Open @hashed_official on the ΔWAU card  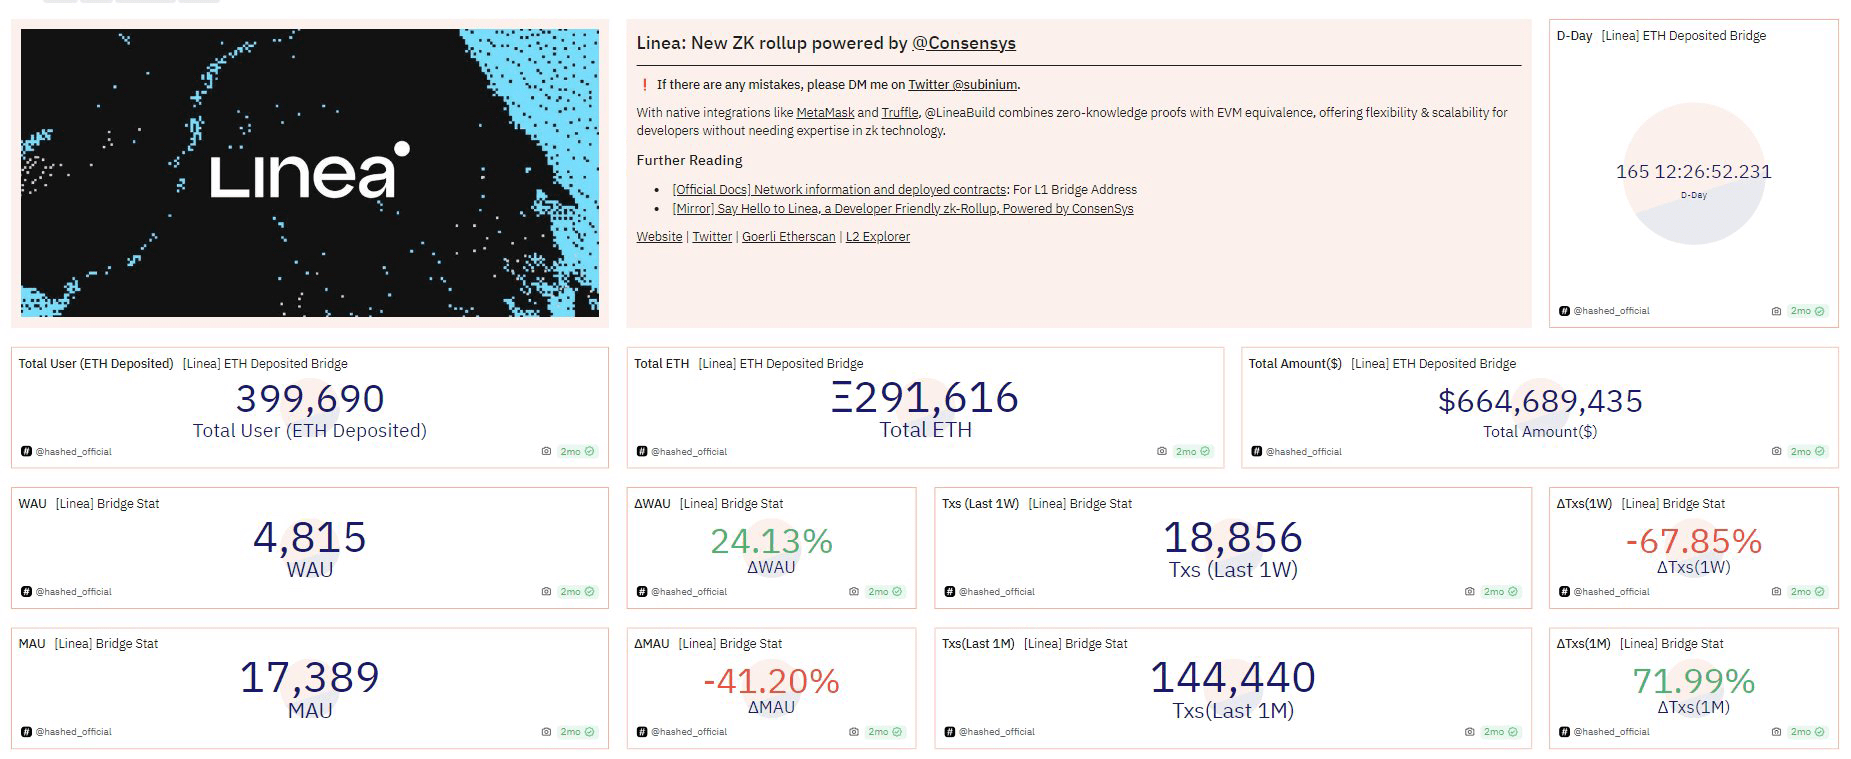coord(689,592)
